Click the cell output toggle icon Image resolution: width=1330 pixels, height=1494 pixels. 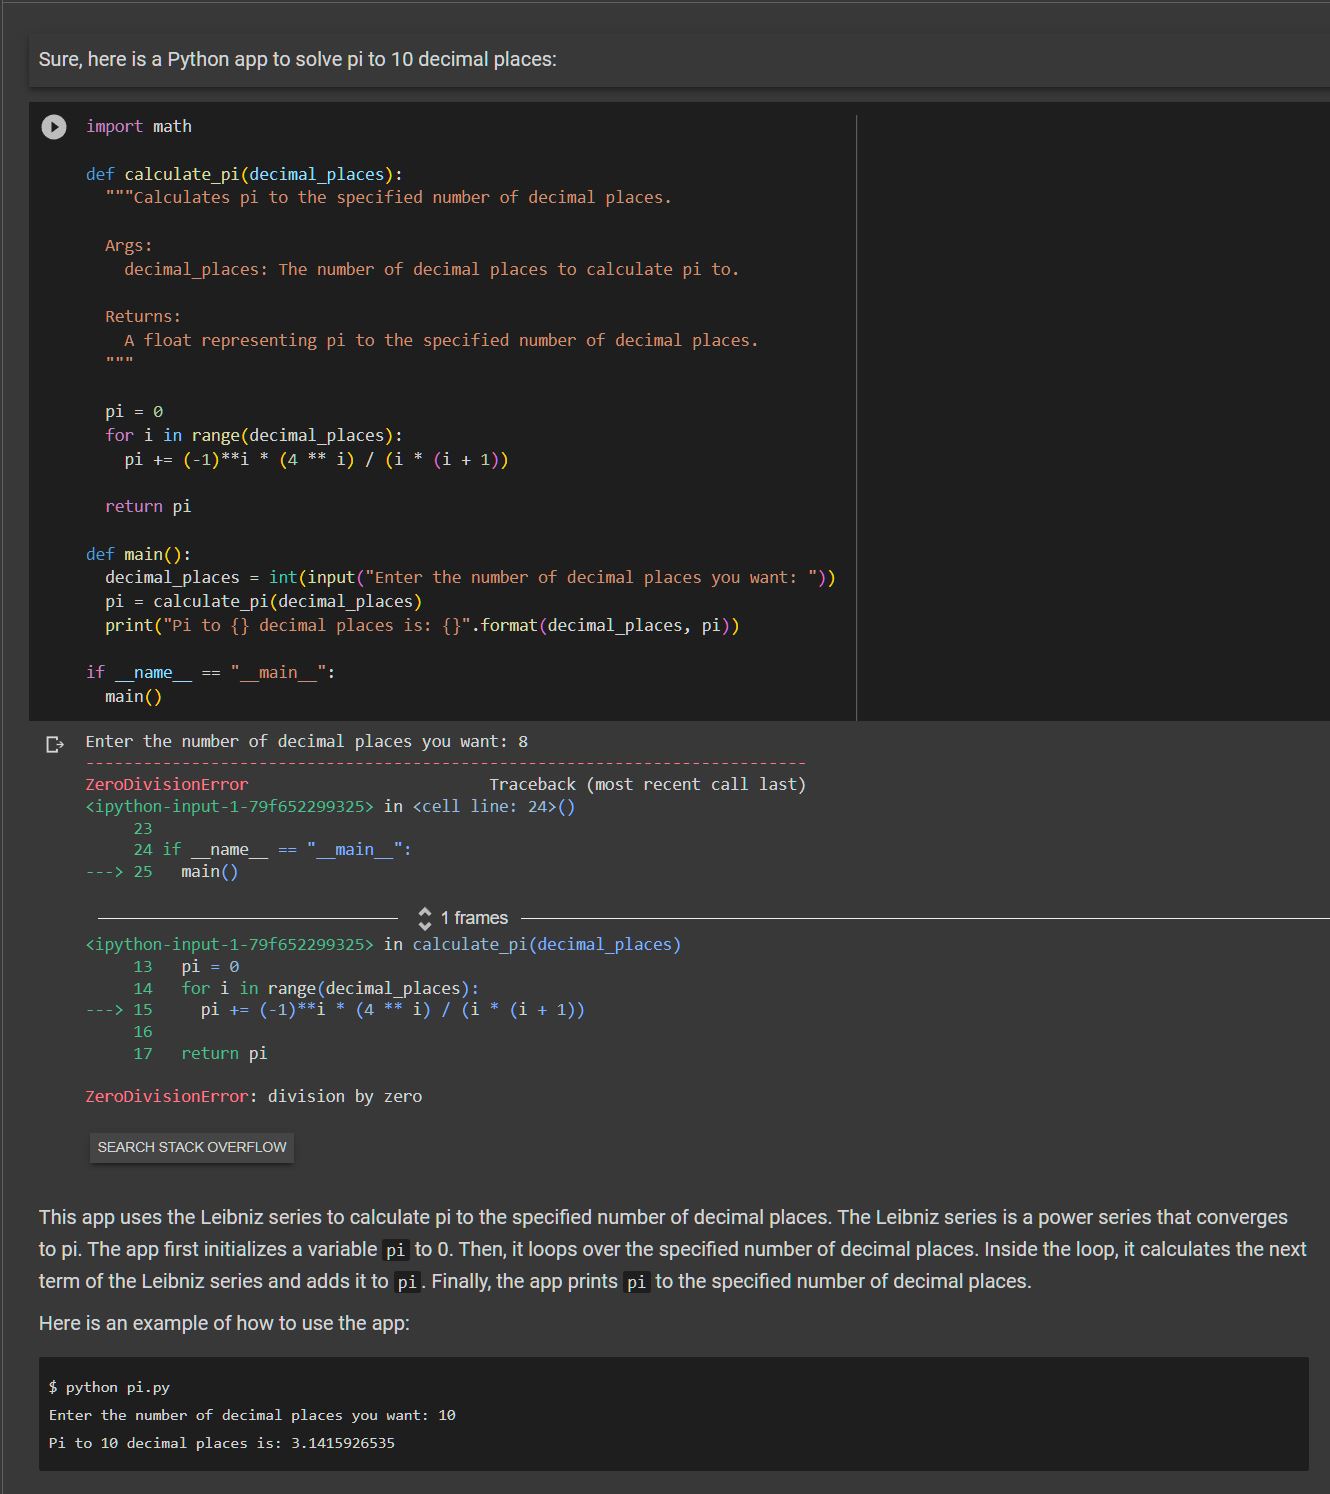(55, 744)
